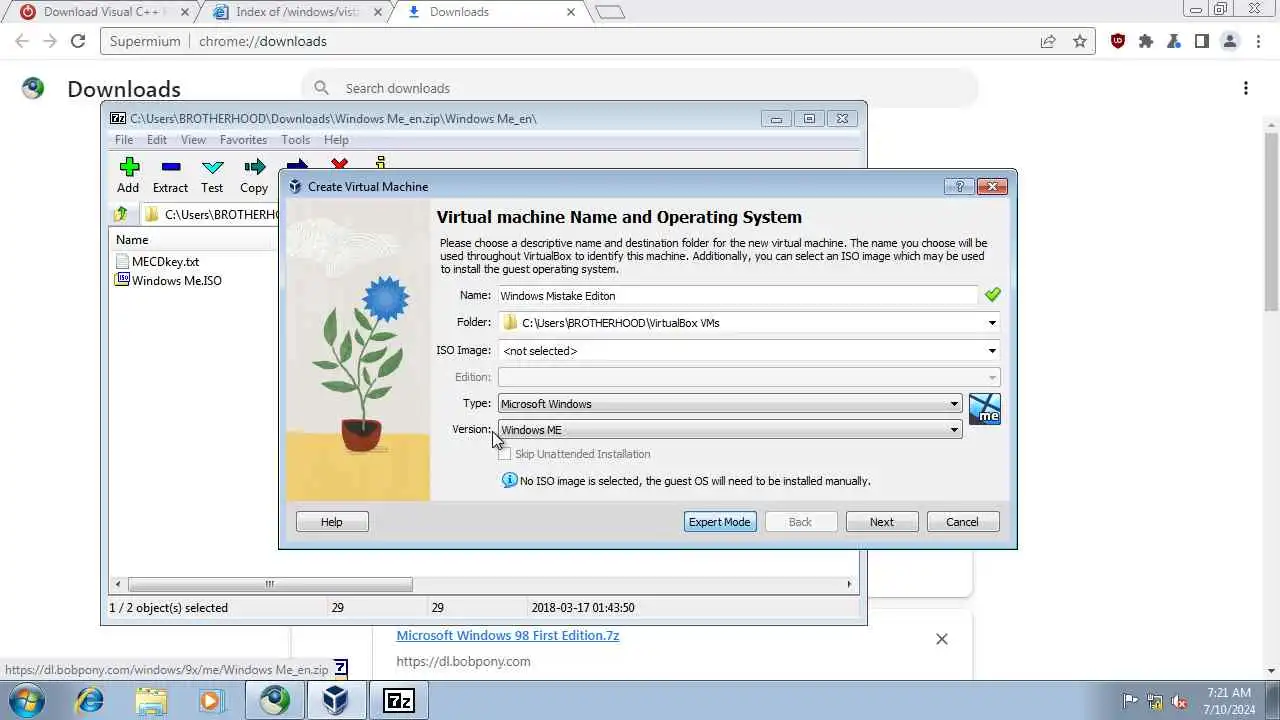Viewport: 1280px width, 720px height.
Task: Click Next in Create Virtual Machine
Action: pyautogui.click(x=882, y=522)
